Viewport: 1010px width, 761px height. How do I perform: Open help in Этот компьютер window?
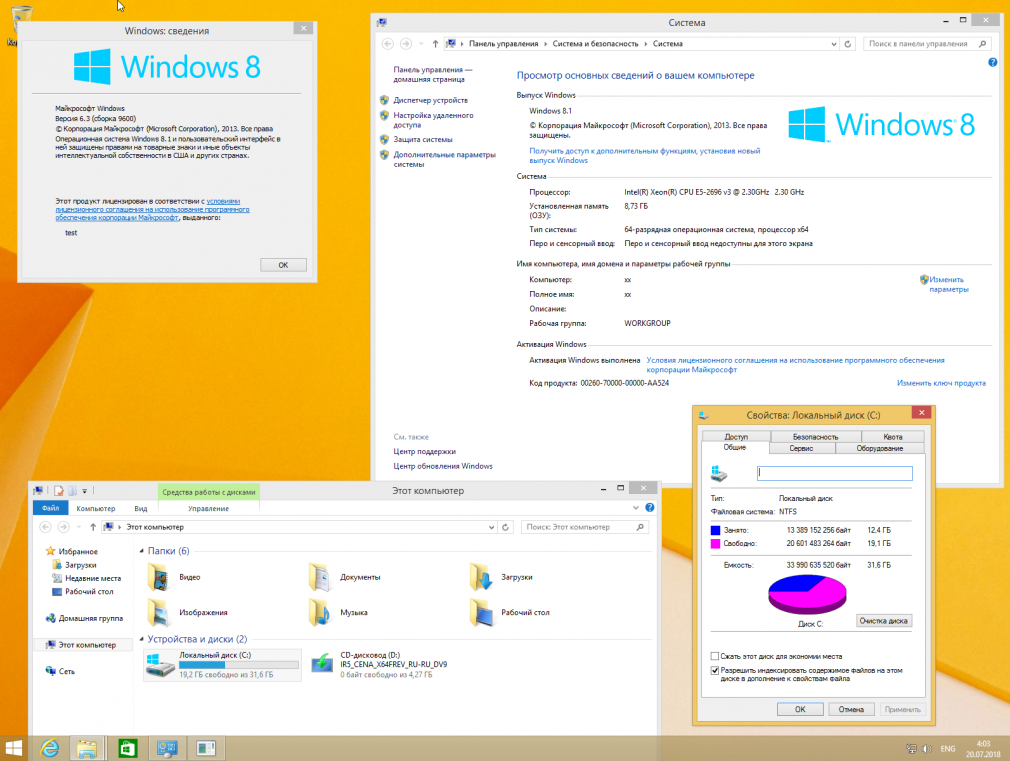[650, 508]
